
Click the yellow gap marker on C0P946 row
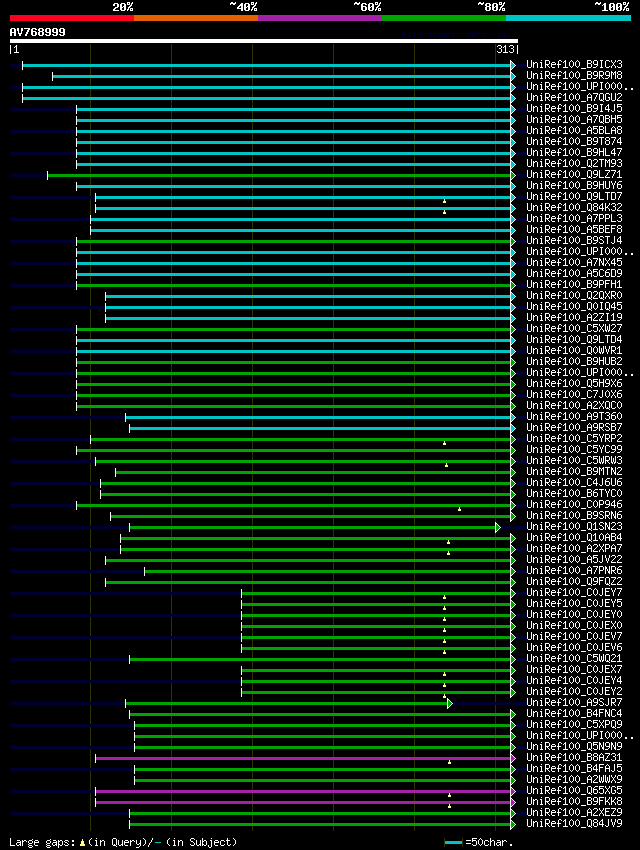tap(460, 509)
